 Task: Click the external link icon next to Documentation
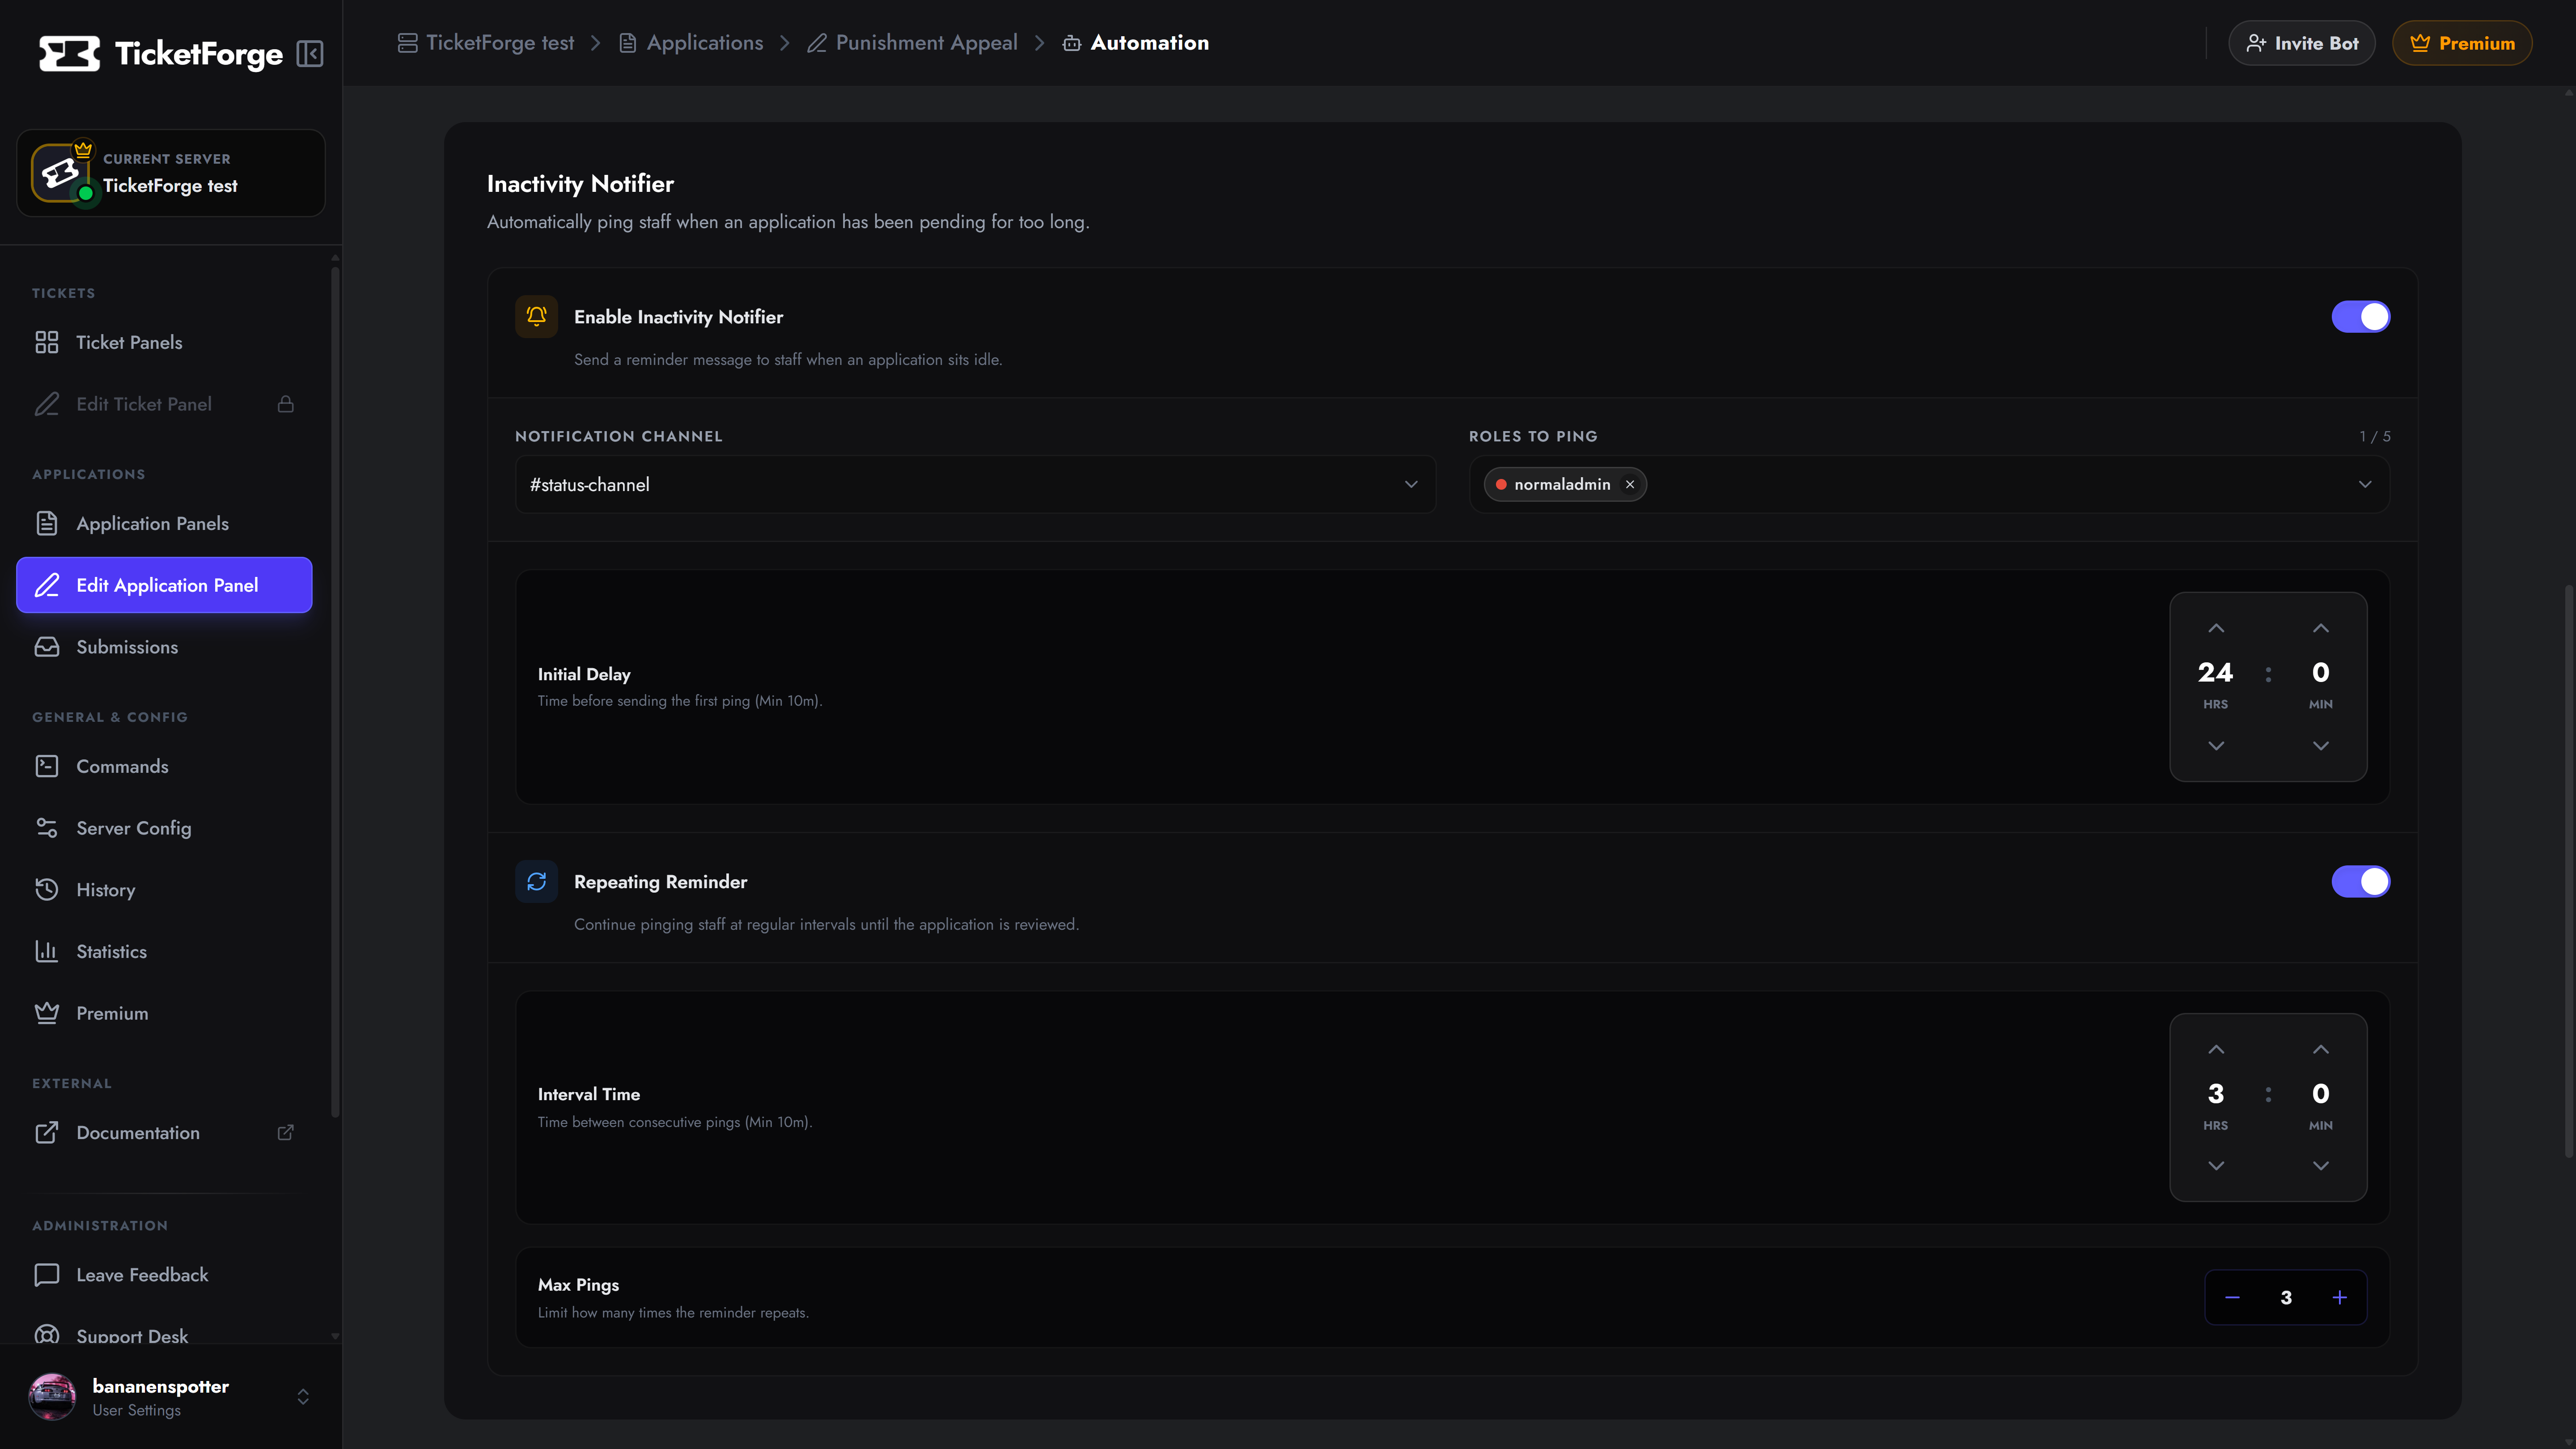286,1132
